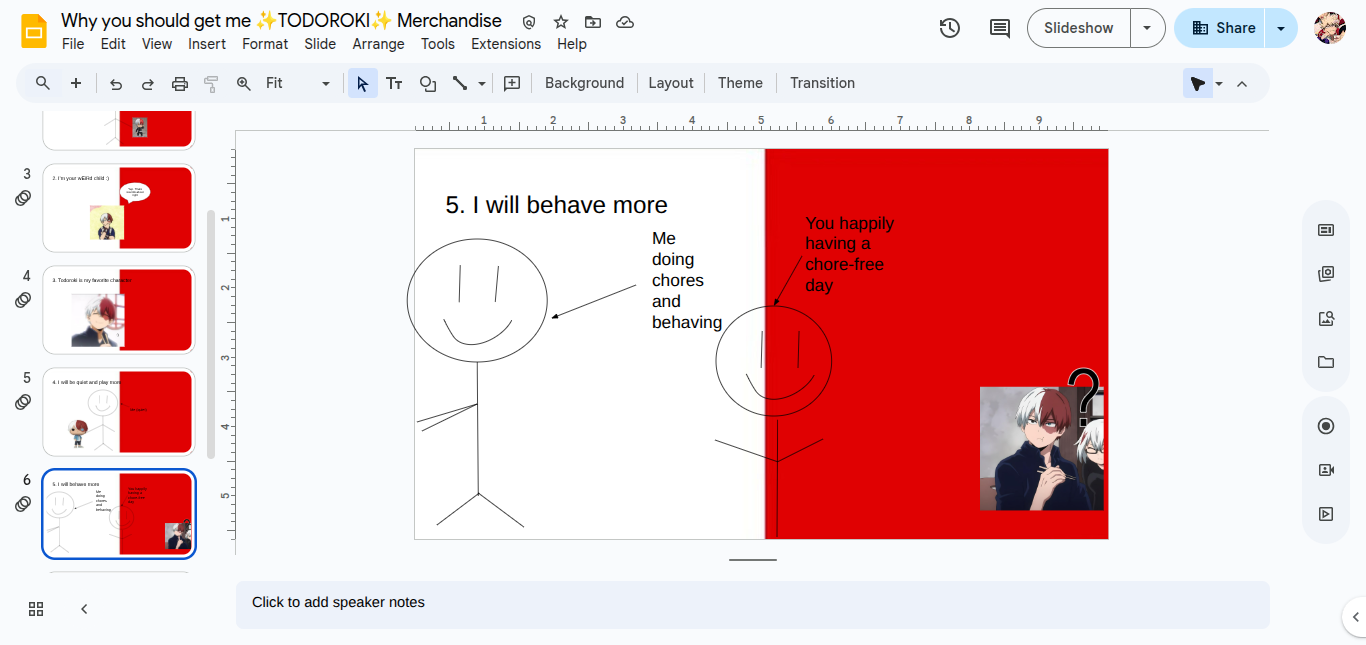
Task: Select the Line tool
Action: (460, 84)
